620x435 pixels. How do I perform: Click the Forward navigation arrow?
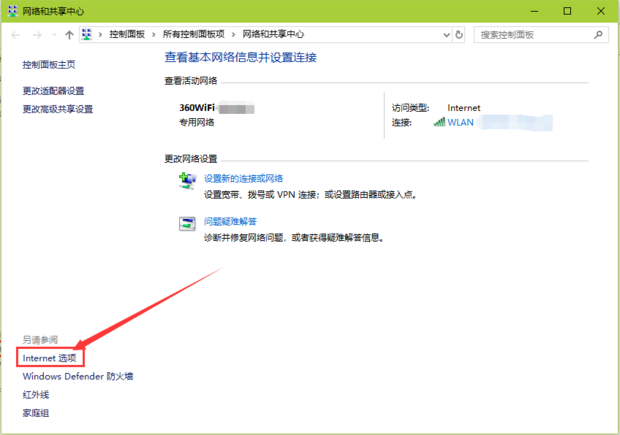37,34
